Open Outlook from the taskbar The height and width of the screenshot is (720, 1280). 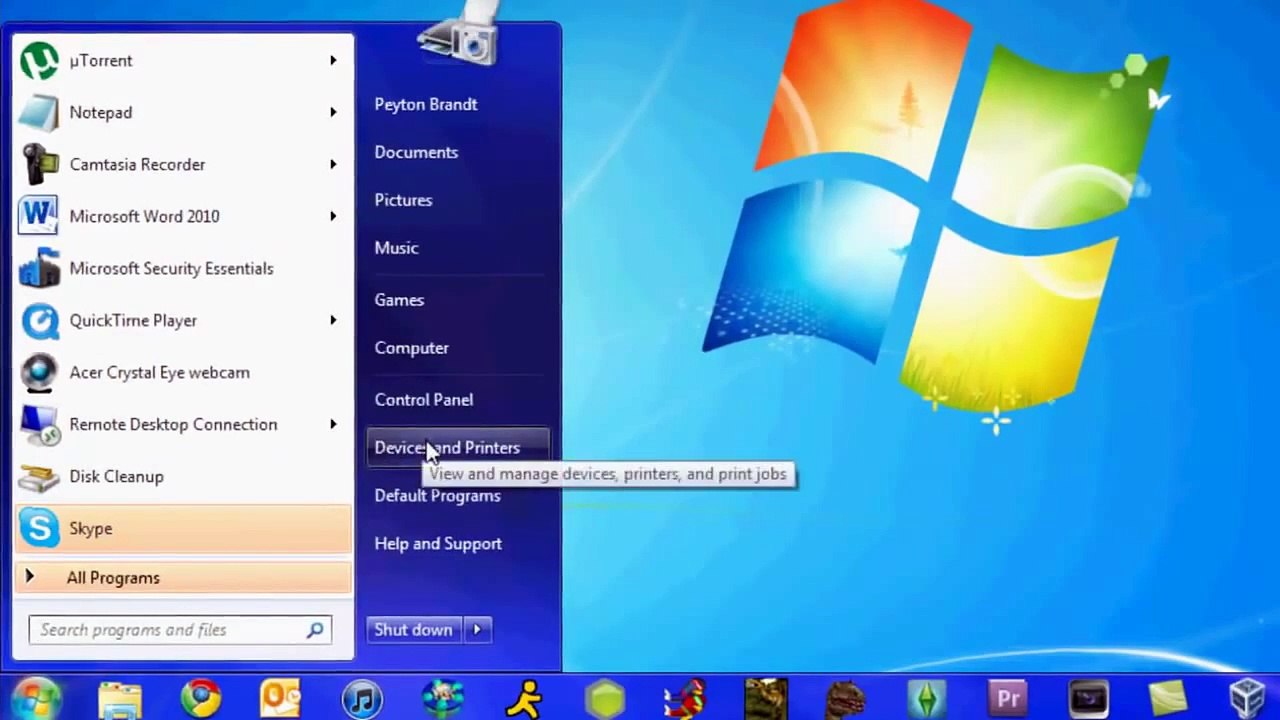coord(281,698)
